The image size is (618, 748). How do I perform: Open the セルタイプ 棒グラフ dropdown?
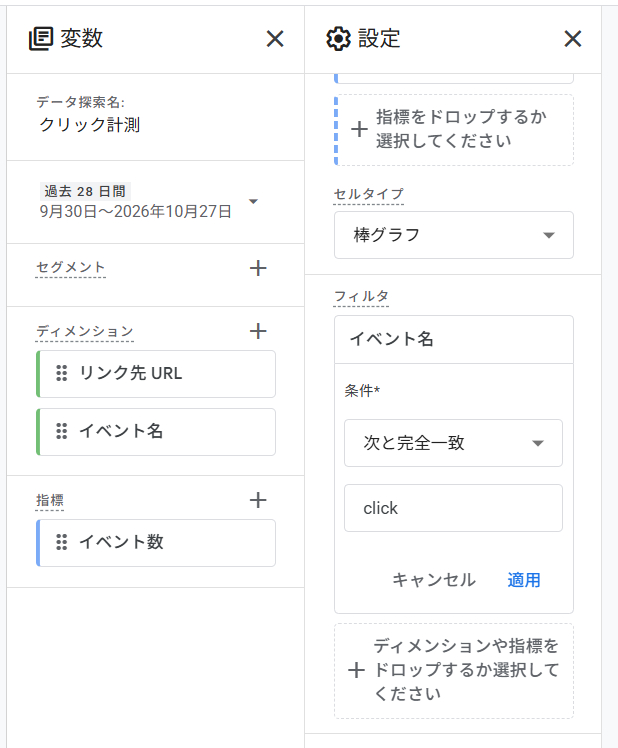coord(454,235)
